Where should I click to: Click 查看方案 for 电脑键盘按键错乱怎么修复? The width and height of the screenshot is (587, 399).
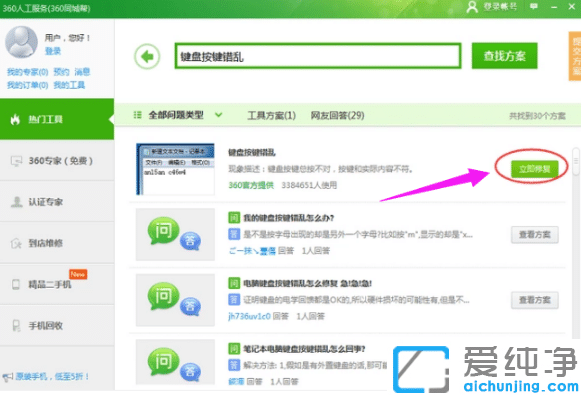pyautogui.click(x=535, y=300)
